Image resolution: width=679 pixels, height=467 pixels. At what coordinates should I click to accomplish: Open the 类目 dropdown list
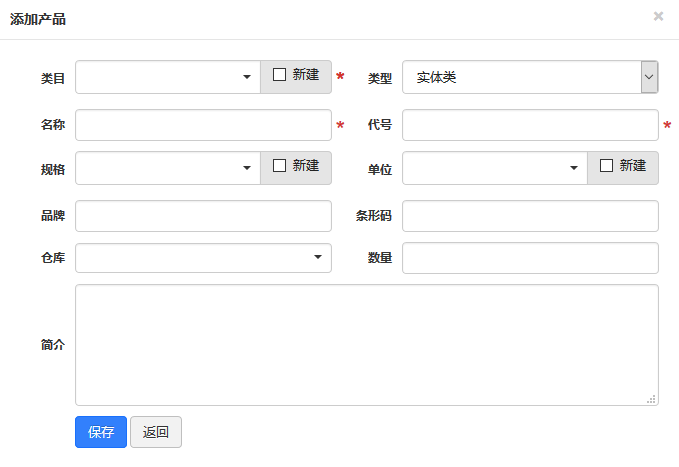click(x=246, y=77)
